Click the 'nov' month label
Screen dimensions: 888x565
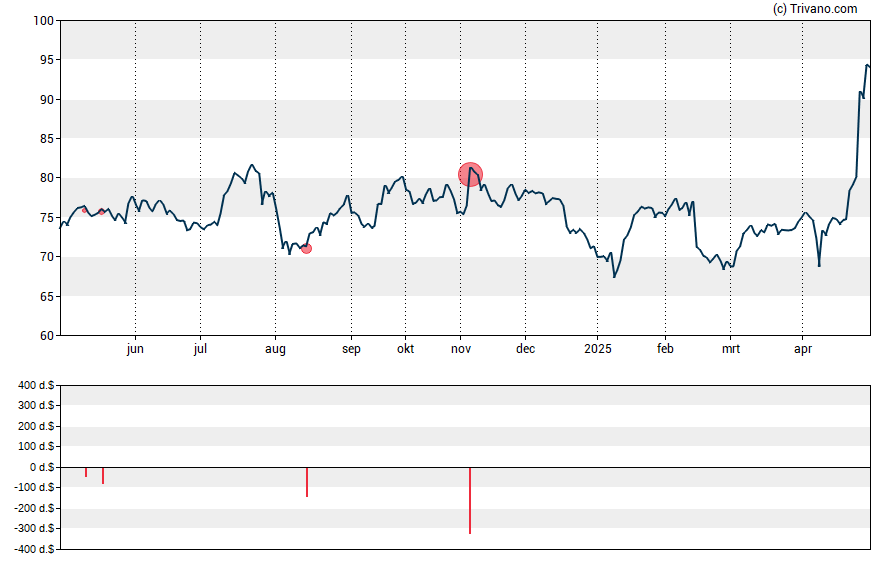click(461, 349)
